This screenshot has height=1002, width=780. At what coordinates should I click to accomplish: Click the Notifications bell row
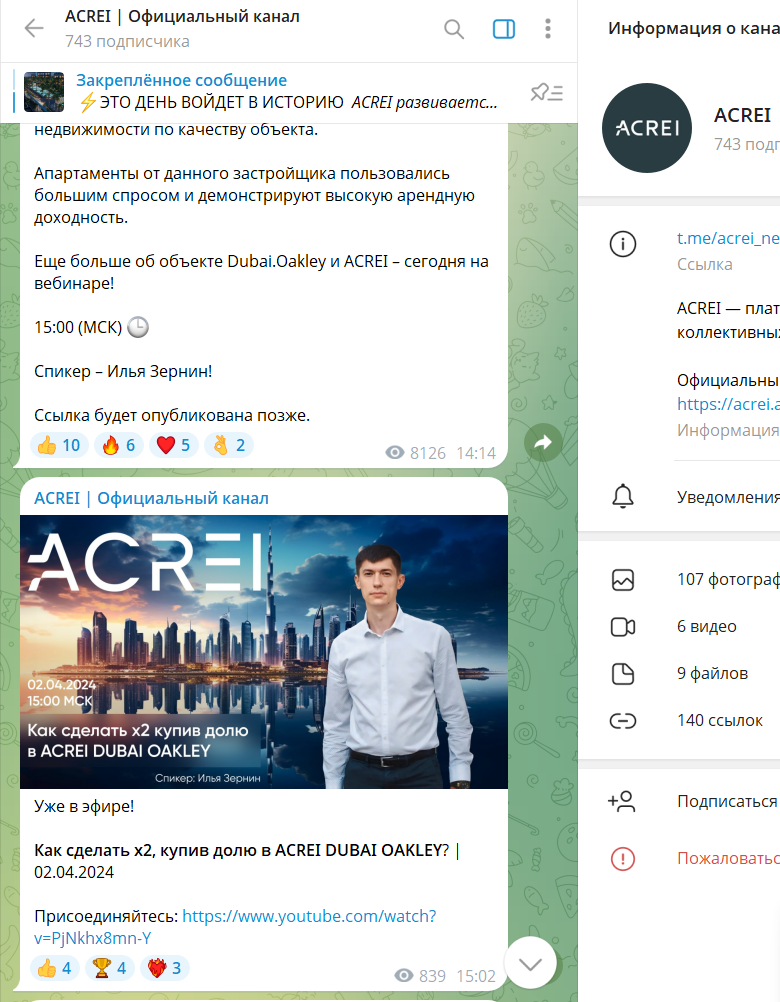click(x=700, y=497)
